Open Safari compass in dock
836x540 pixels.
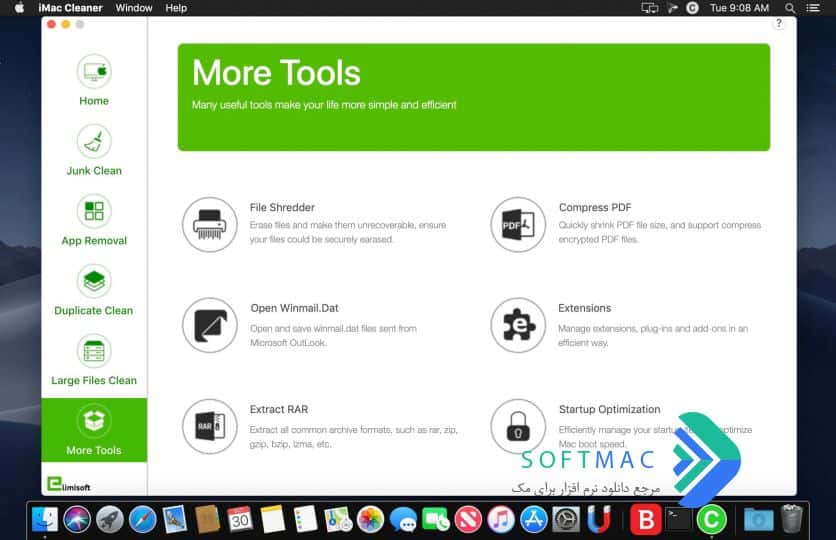(142, 519)
